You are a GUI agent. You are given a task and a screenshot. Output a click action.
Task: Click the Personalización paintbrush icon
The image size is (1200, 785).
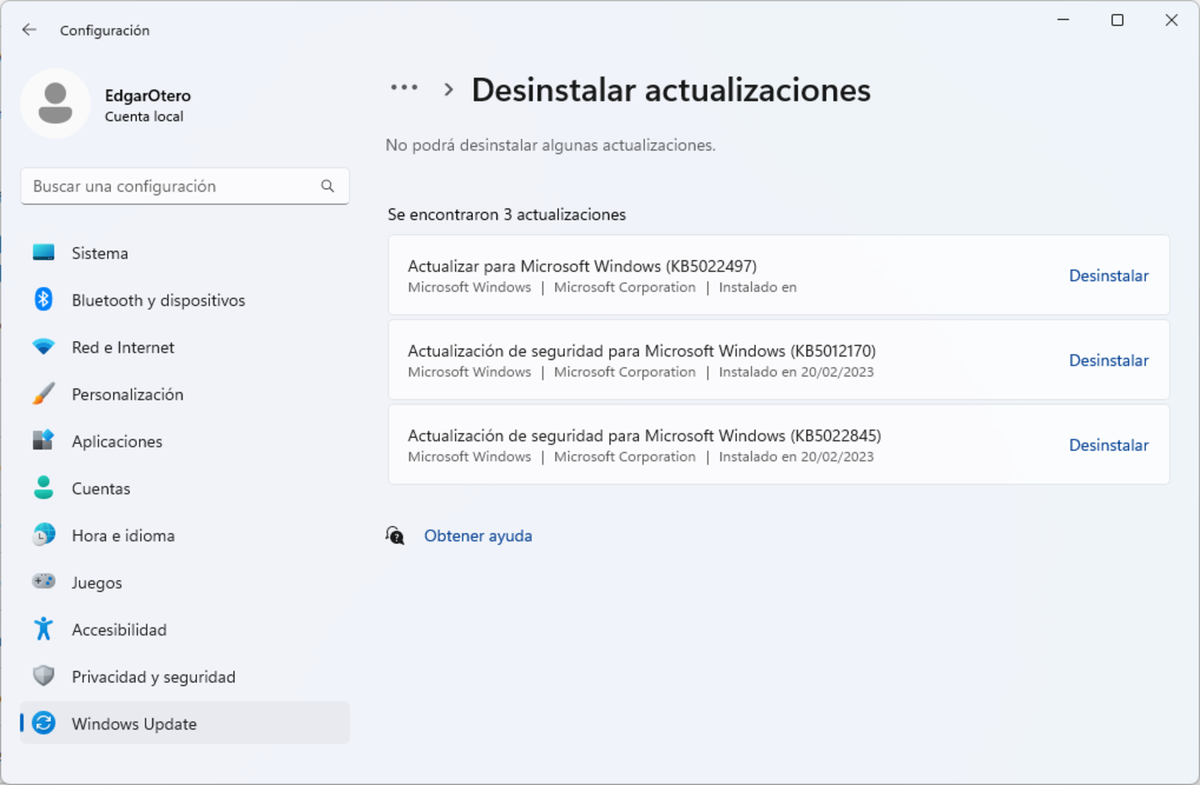click(43, 394)
